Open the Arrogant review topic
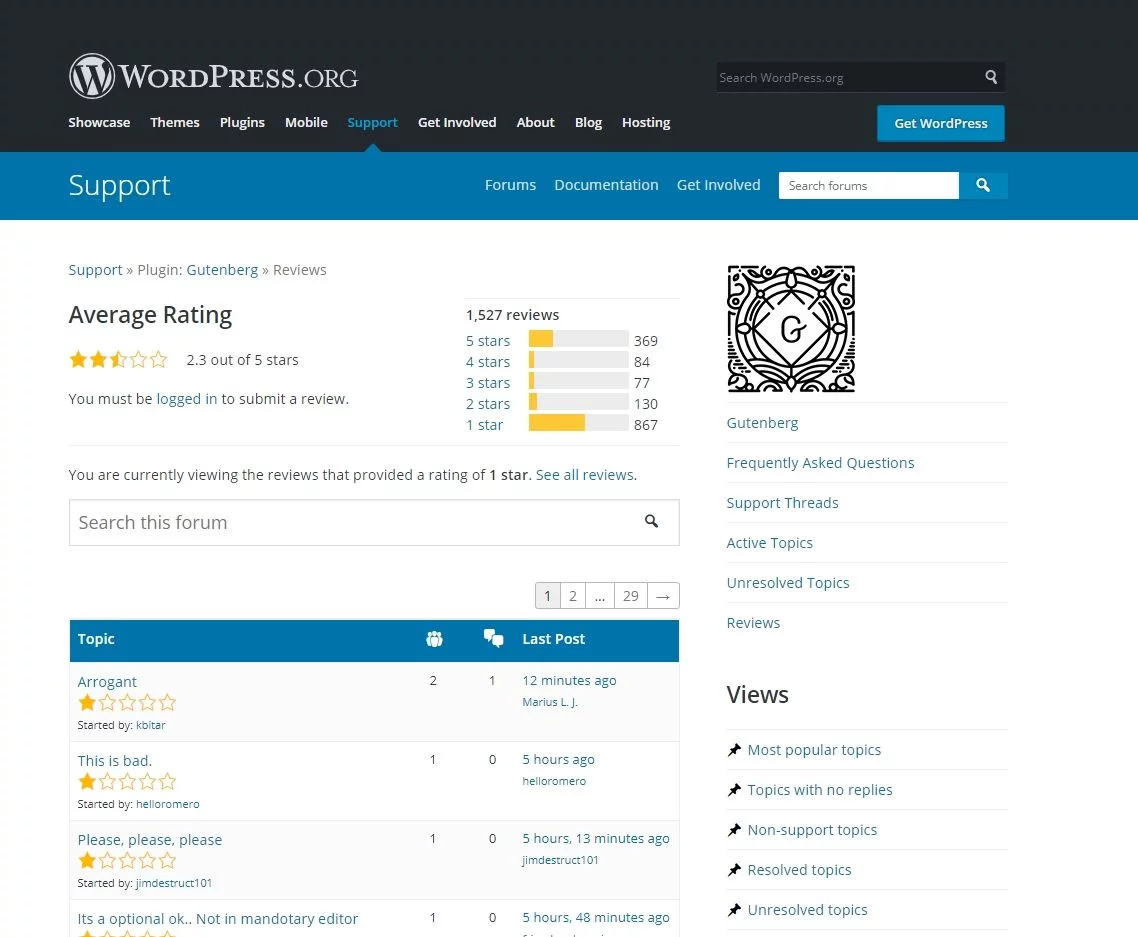This screenshot has height=937, width=1138. point(107,682)
